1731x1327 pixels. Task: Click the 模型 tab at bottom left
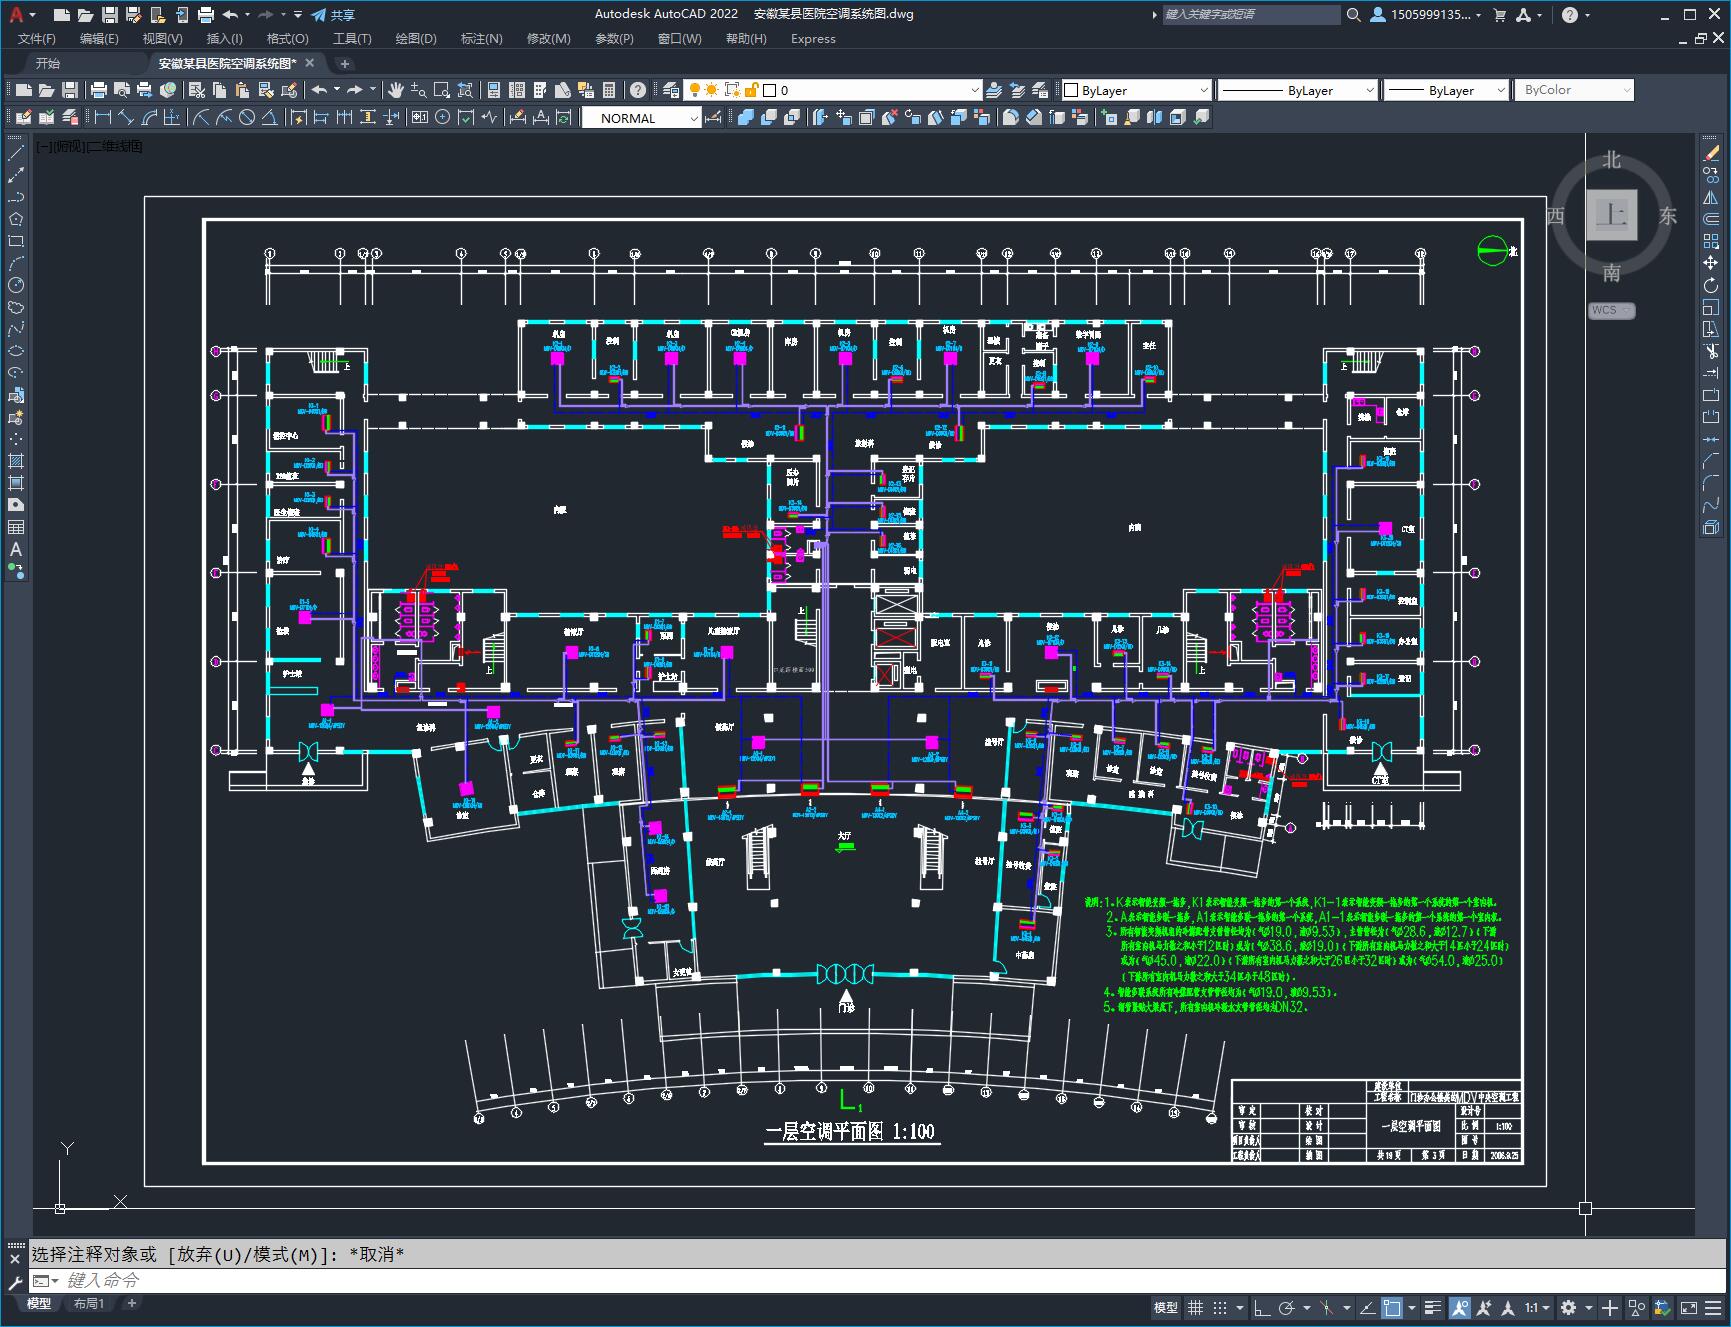click(x=39, y=1303)
